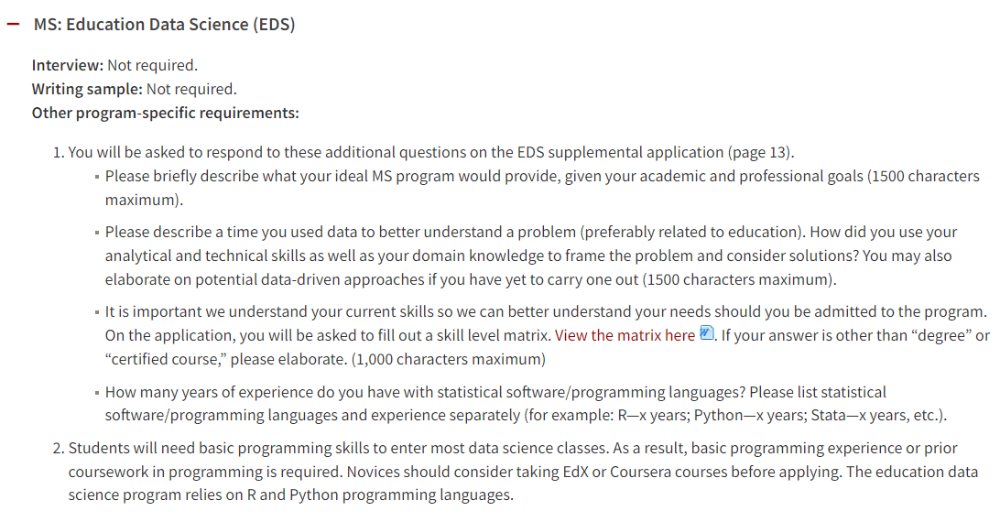Click the 'MS: Education Data Science (EDS)' heading
The width and height of the screenshot is (1000, 527).
coord(165,24)
